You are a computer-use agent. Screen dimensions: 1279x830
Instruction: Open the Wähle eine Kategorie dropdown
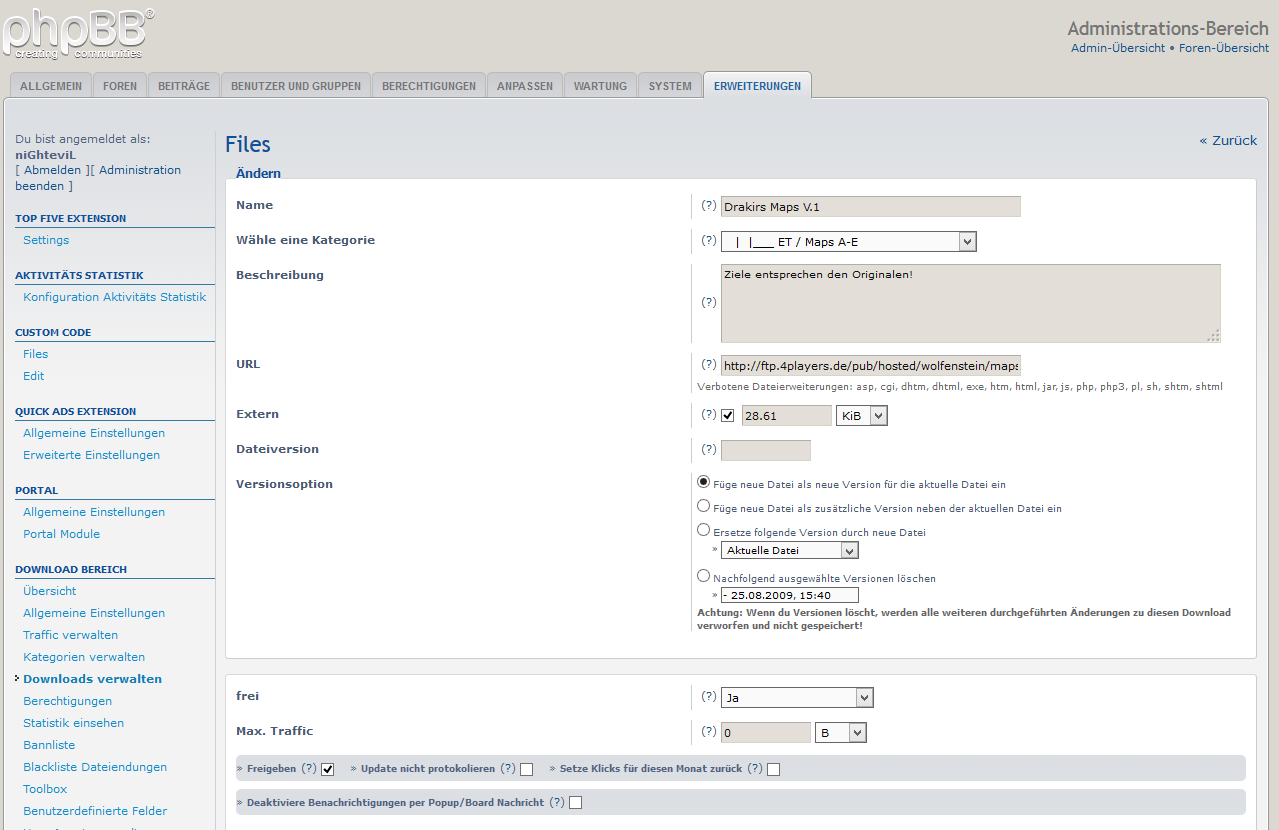pyautogui.click(x=848, y=241)
